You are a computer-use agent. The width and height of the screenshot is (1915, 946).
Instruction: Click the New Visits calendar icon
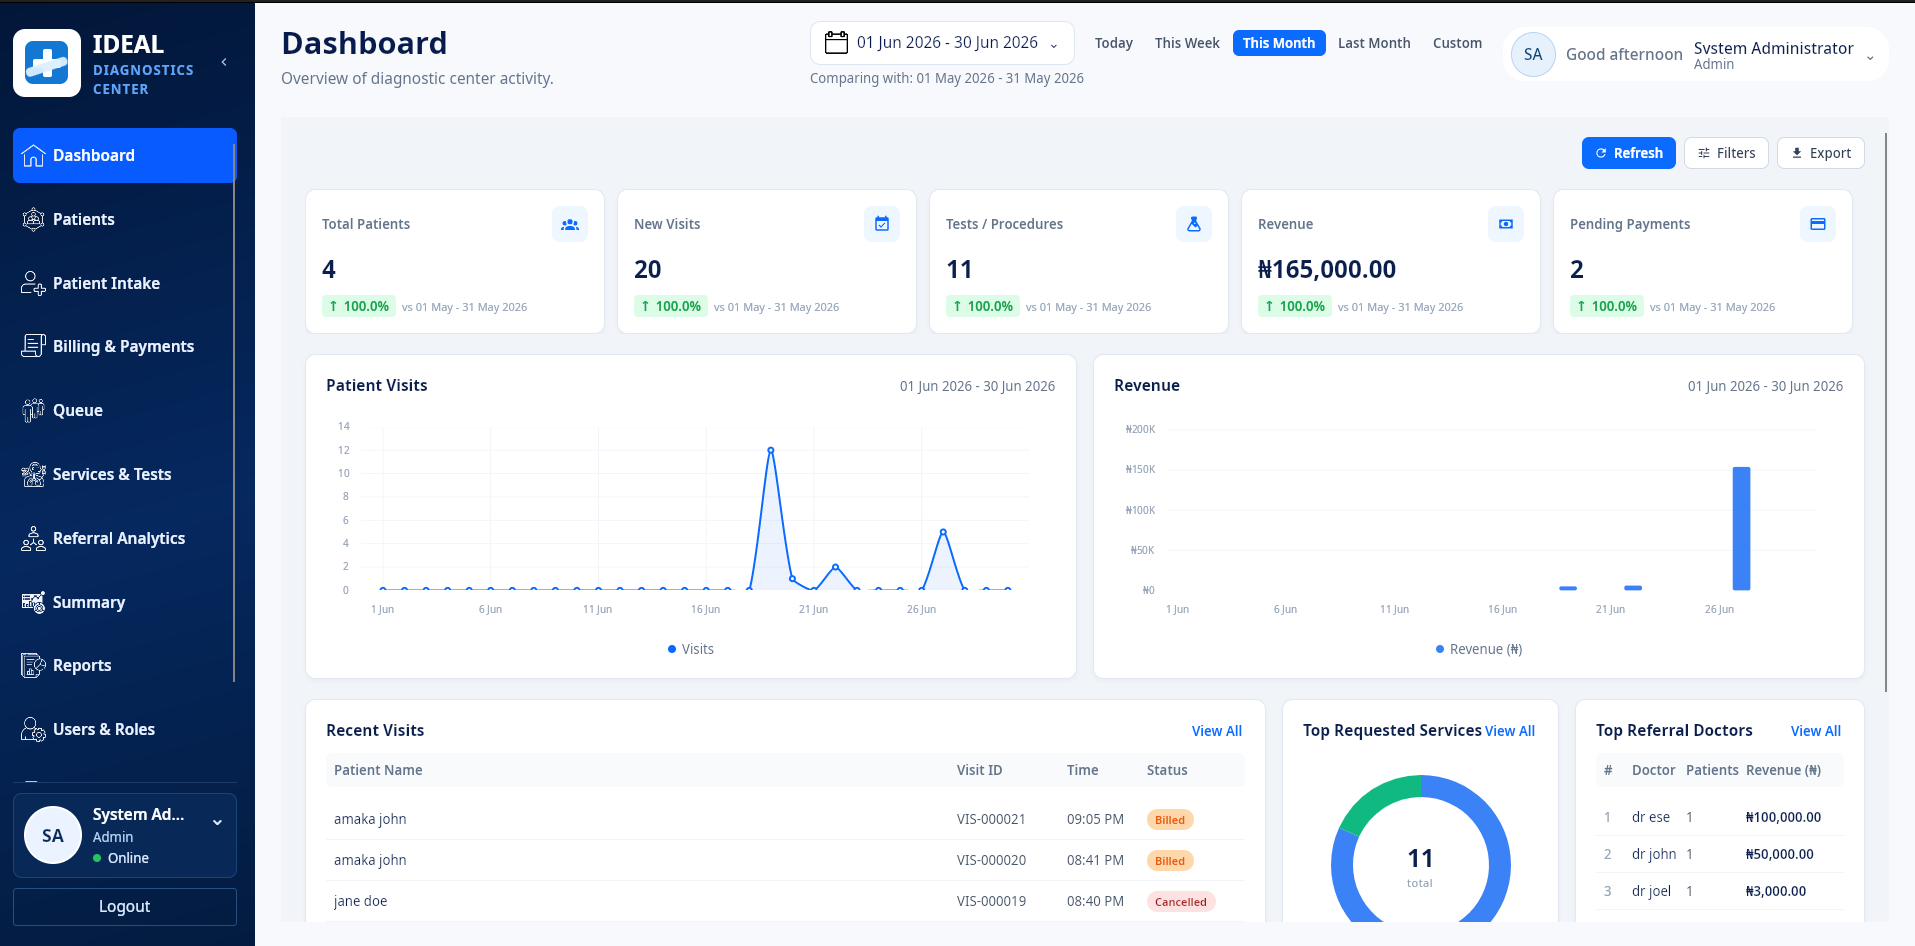coord(882,224)
